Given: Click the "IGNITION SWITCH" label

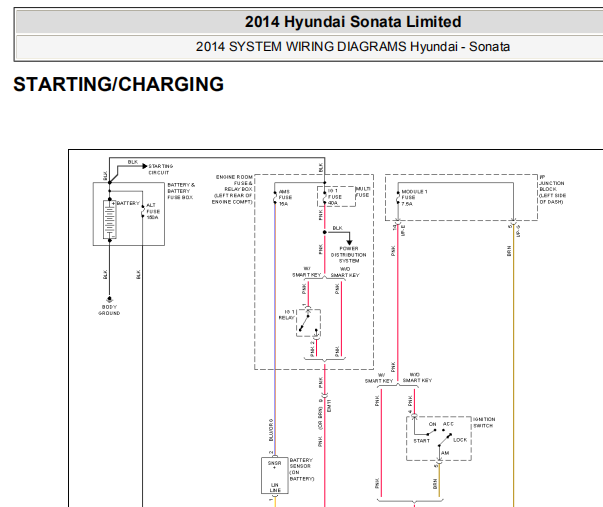Looking at the screenshot, I should (x=484, y=422).
